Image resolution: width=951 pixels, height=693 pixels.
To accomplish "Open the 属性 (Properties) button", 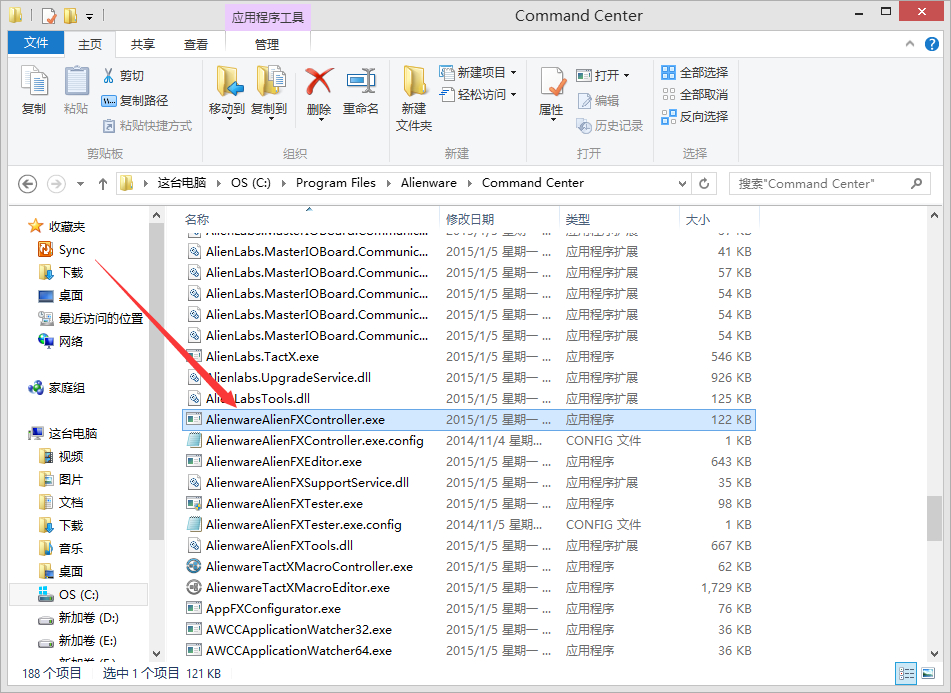I will pos(551,92).
